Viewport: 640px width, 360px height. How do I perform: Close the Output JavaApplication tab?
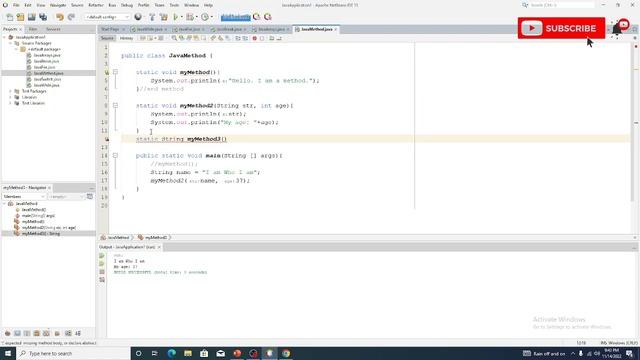pyautogui.click(x=159, y=247)
